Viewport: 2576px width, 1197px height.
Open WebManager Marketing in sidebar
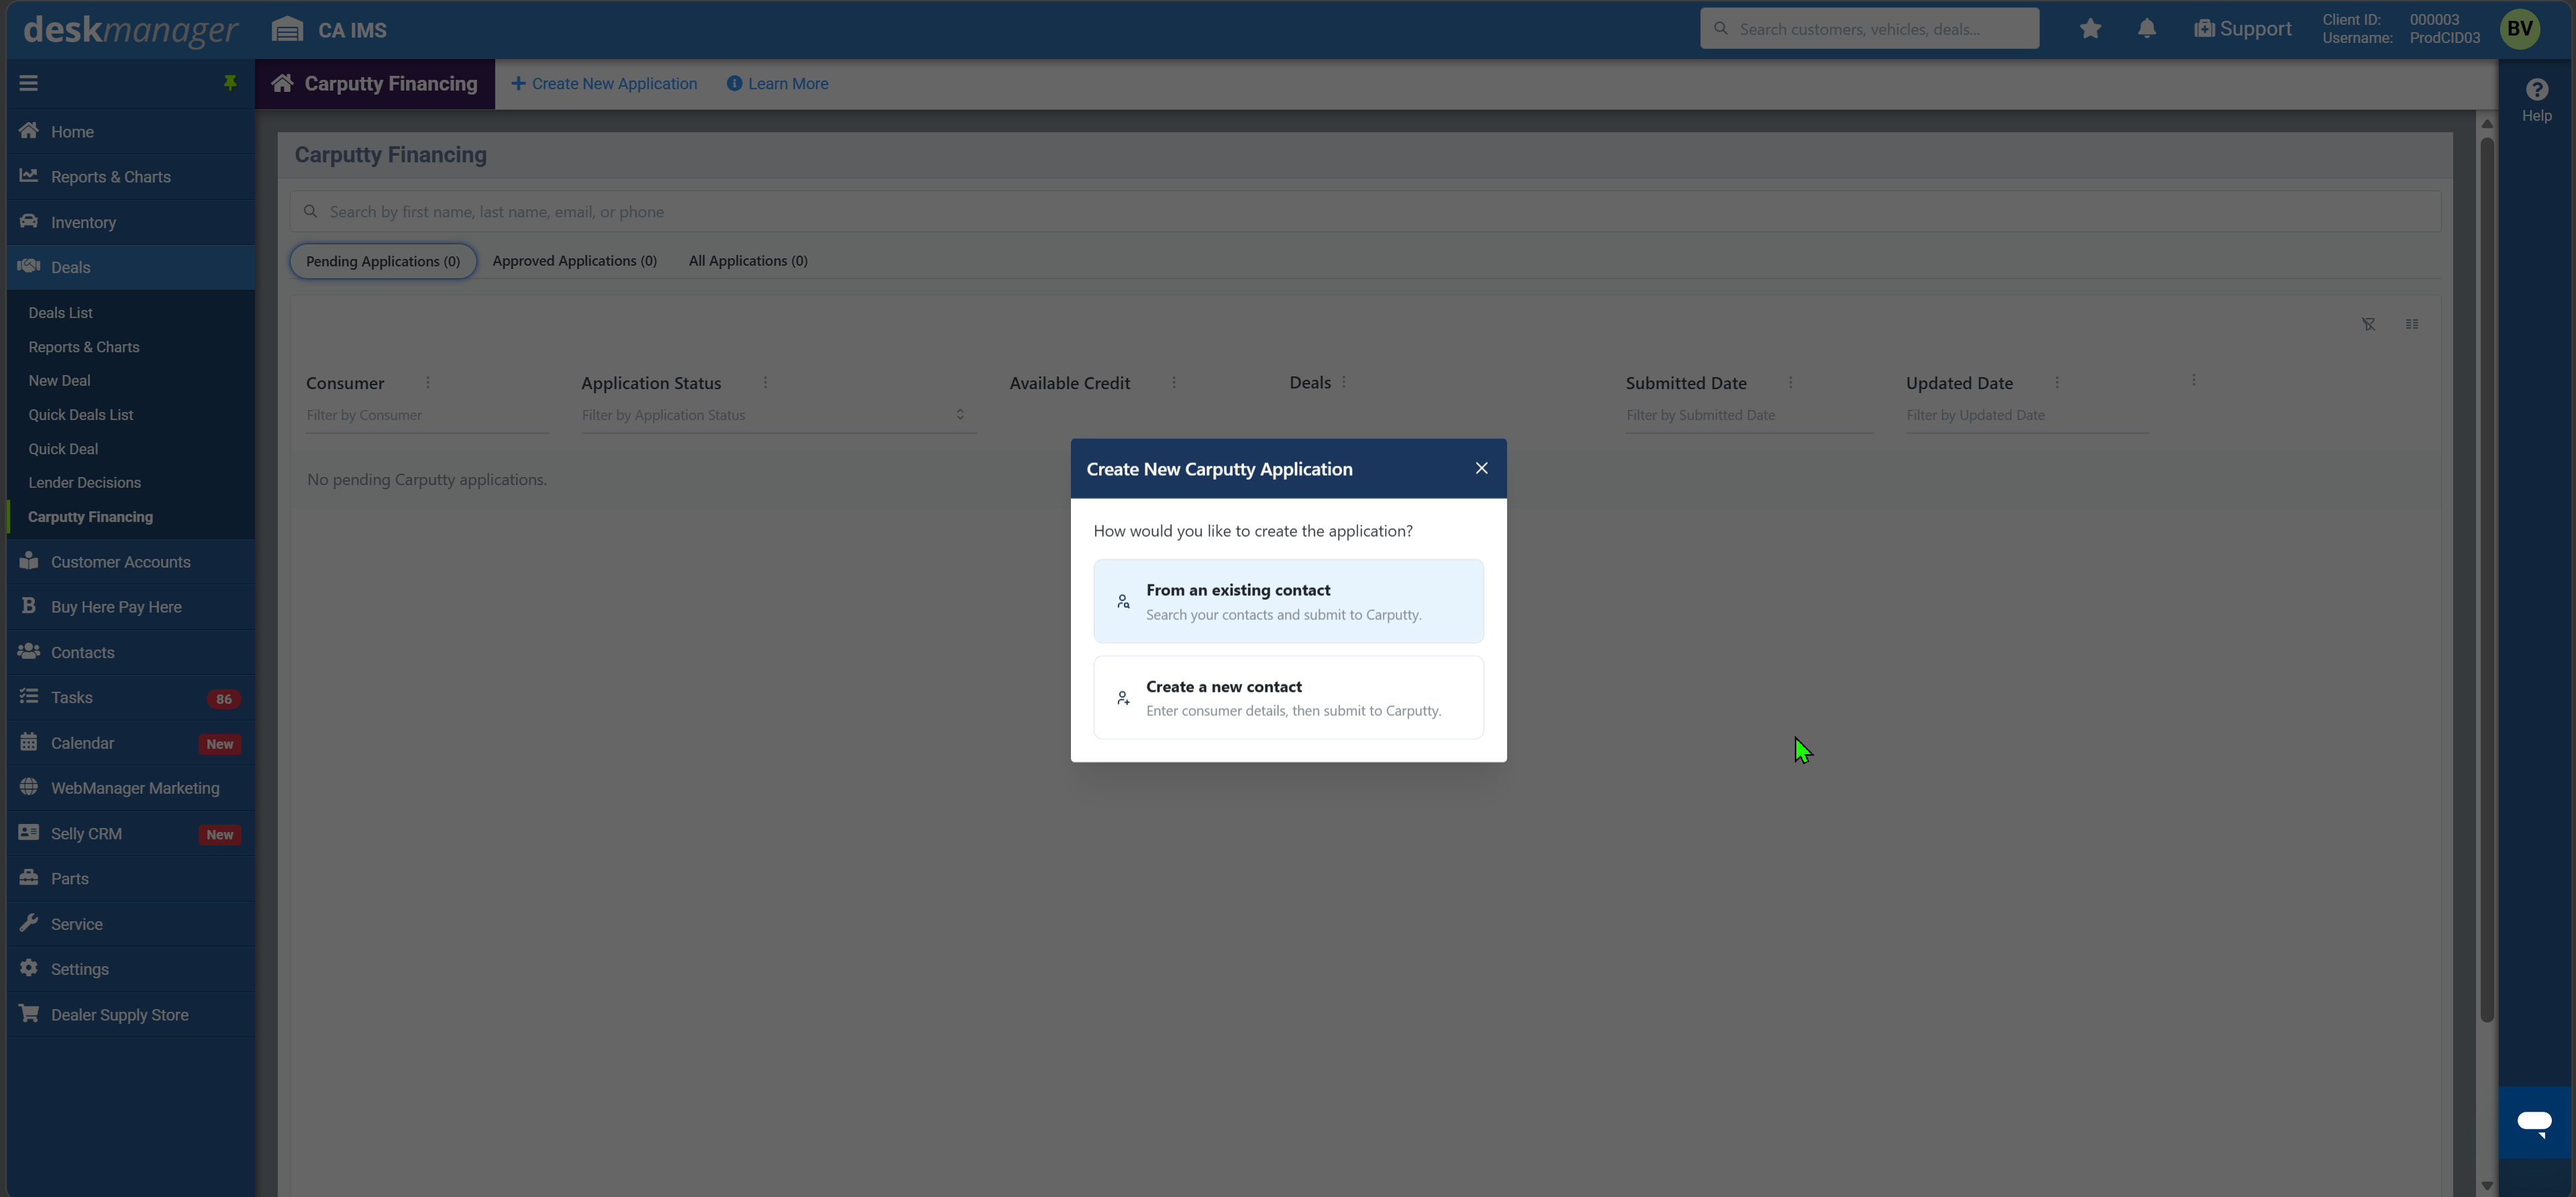tap(131, 788)
